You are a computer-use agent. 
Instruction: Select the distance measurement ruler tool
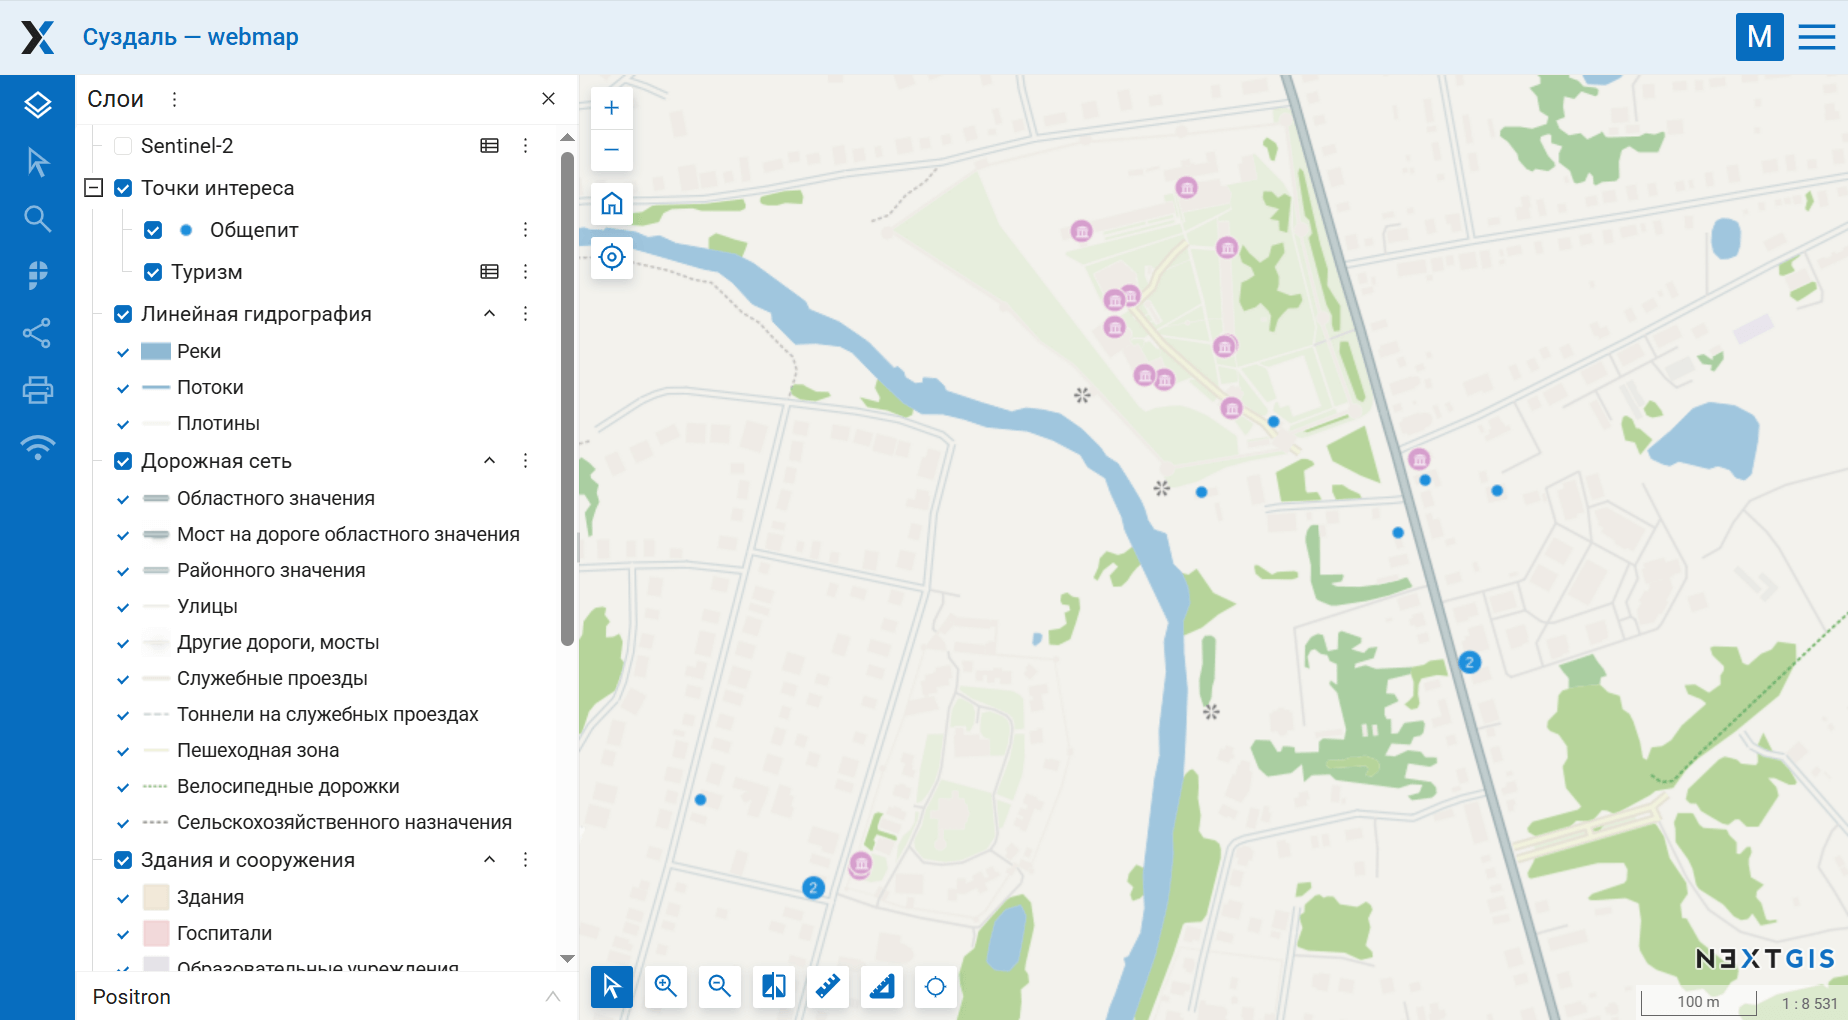pyautogui.click(x=827, y=987)
